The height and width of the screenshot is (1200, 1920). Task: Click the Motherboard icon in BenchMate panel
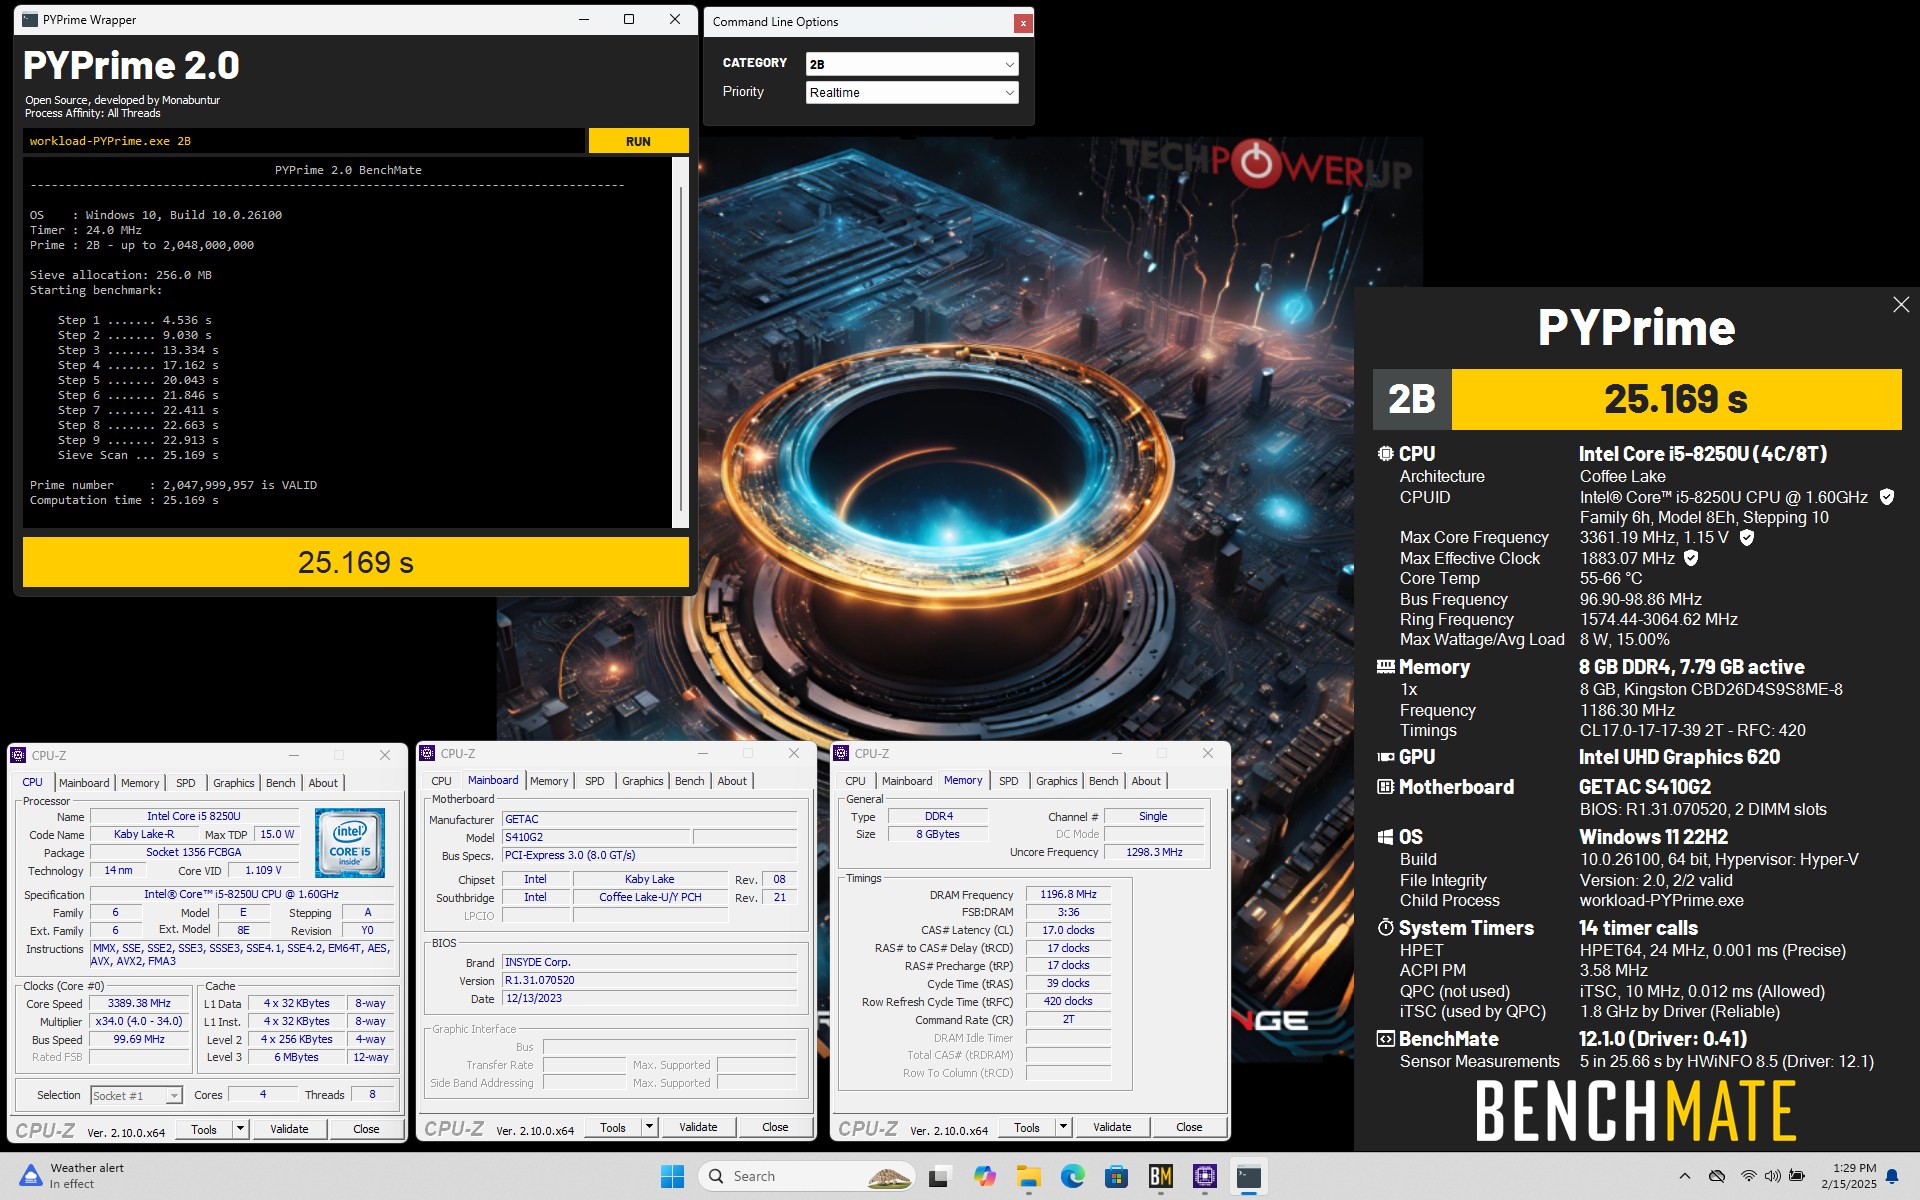click(1385, 787)
